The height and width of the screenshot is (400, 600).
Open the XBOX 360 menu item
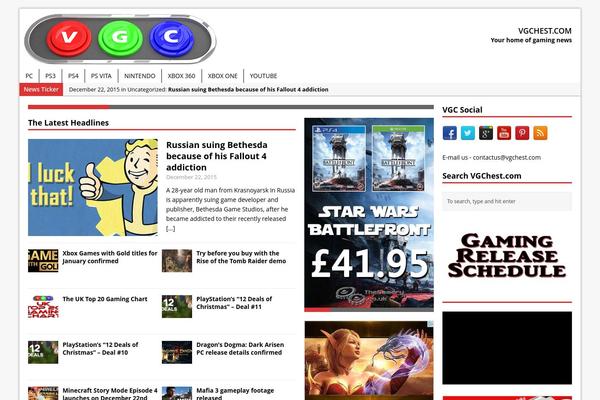pos(181,76)
